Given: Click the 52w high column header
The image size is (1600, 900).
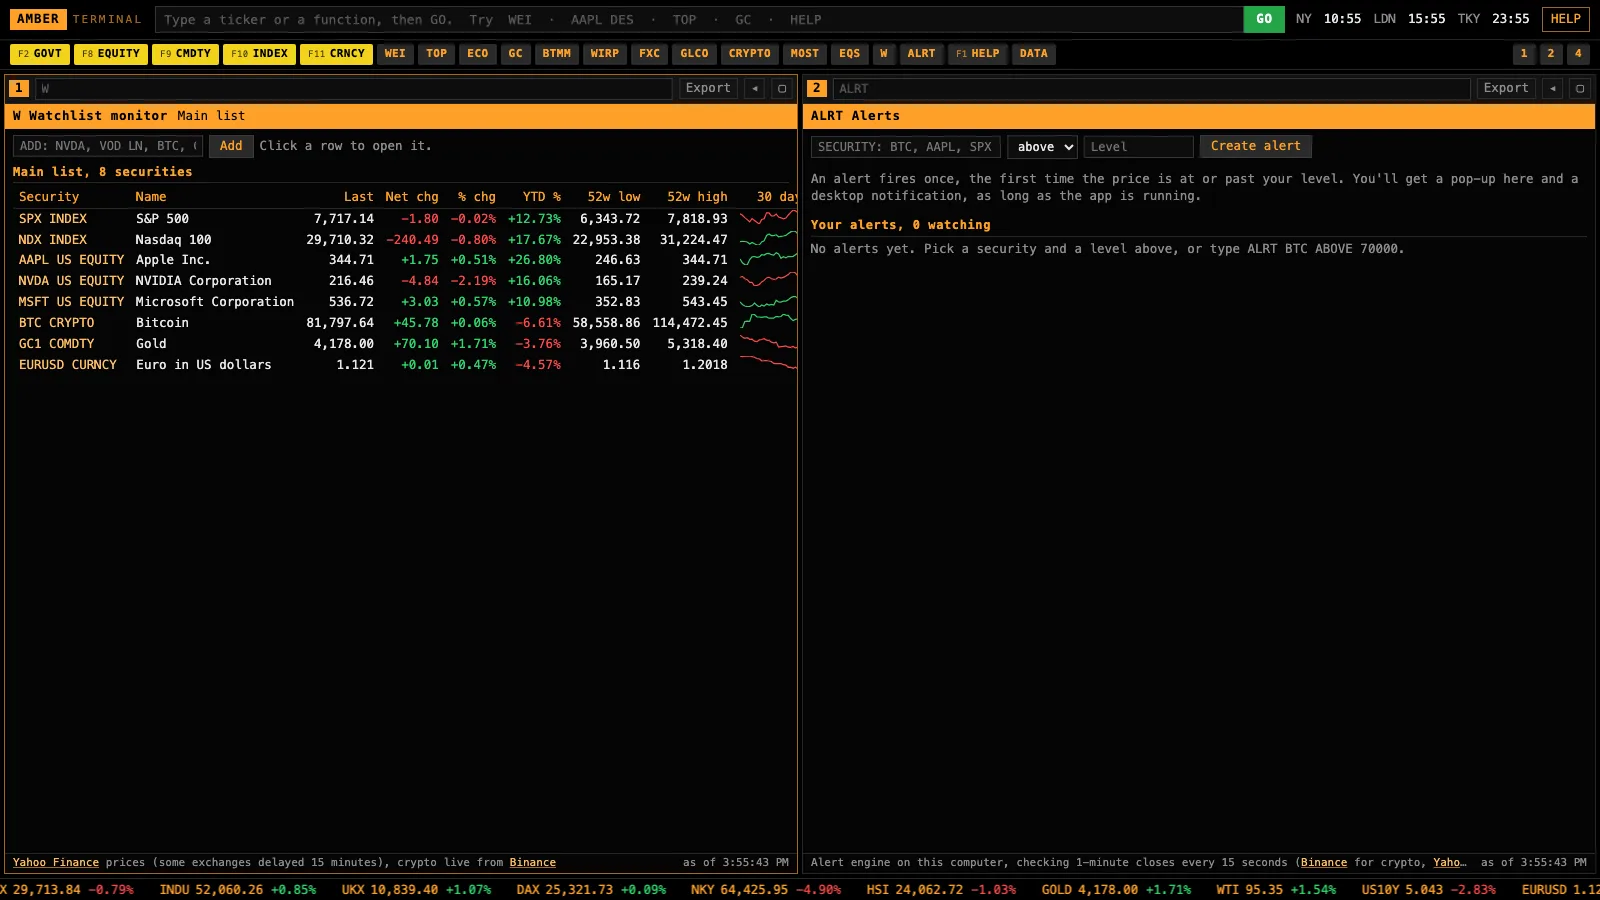Looking at the screenshot, I should tap(697, 197).
